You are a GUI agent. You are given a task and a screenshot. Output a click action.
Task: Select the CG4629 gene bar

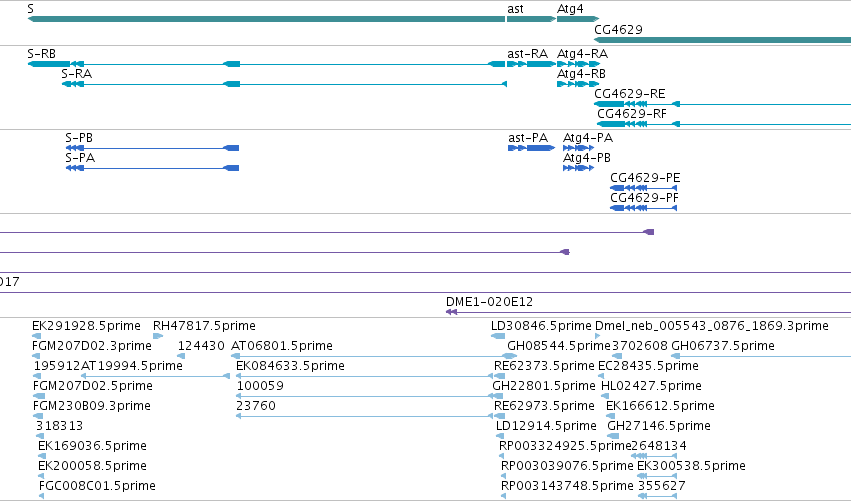[722, 40]
